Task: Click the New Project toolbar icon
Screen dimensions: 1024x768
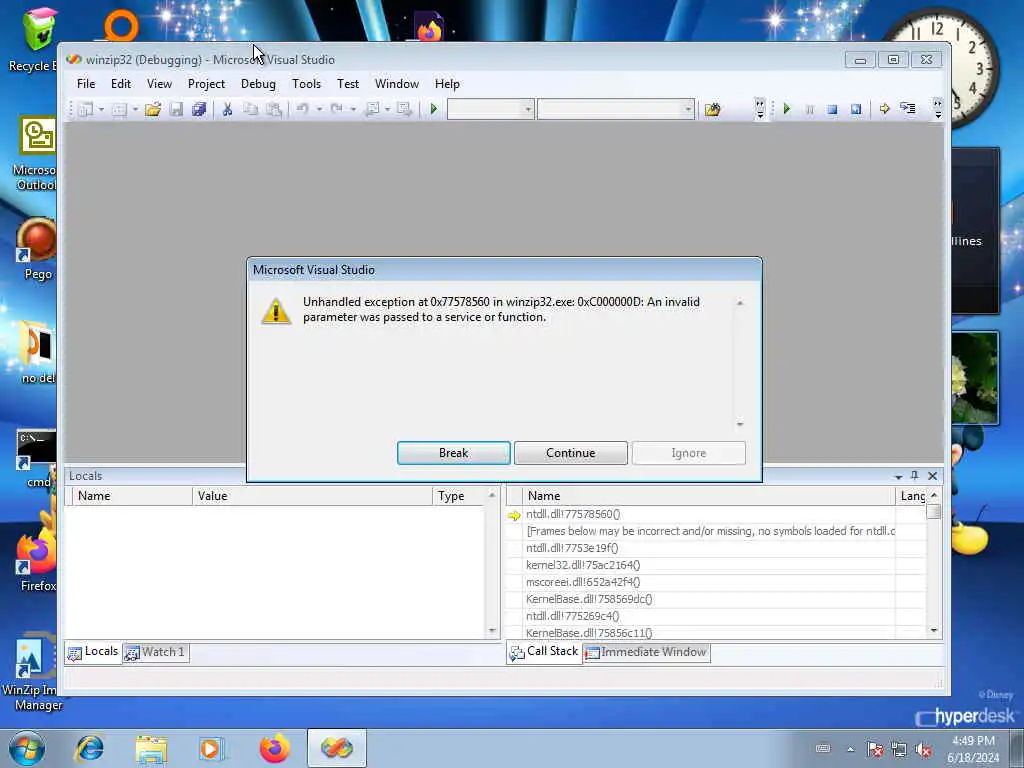Action: pos(86,109)
